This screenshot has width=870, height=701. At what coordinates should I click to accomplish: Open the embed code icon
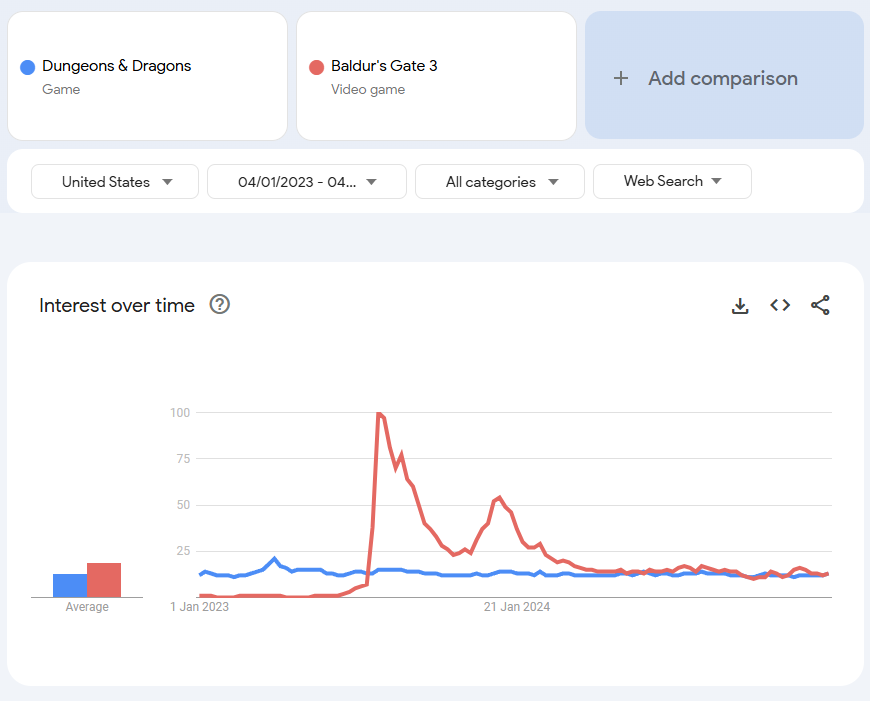pos(780,305)
